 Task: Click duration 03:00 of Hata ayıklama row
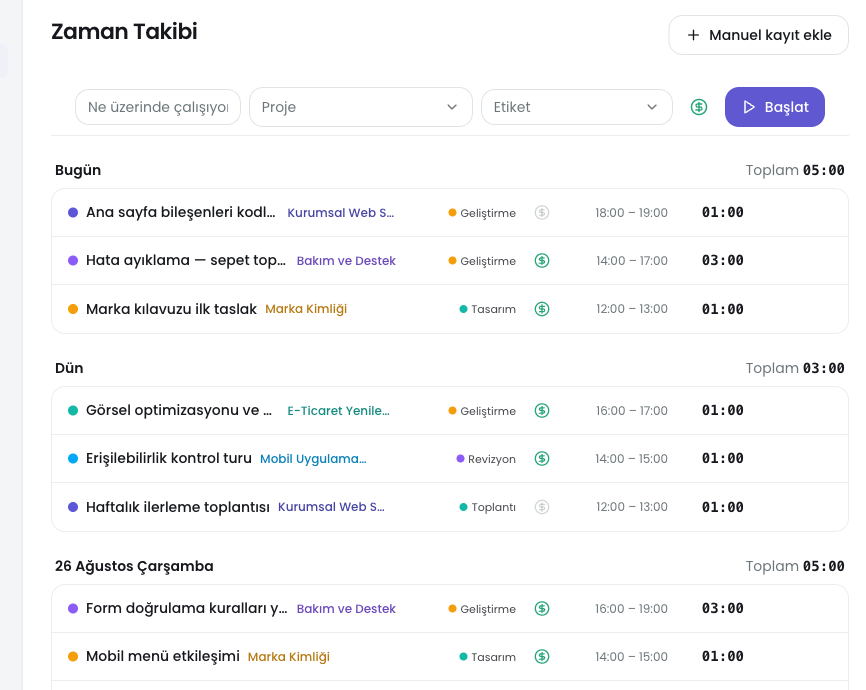pyautogui.click(x=722, y=260)
